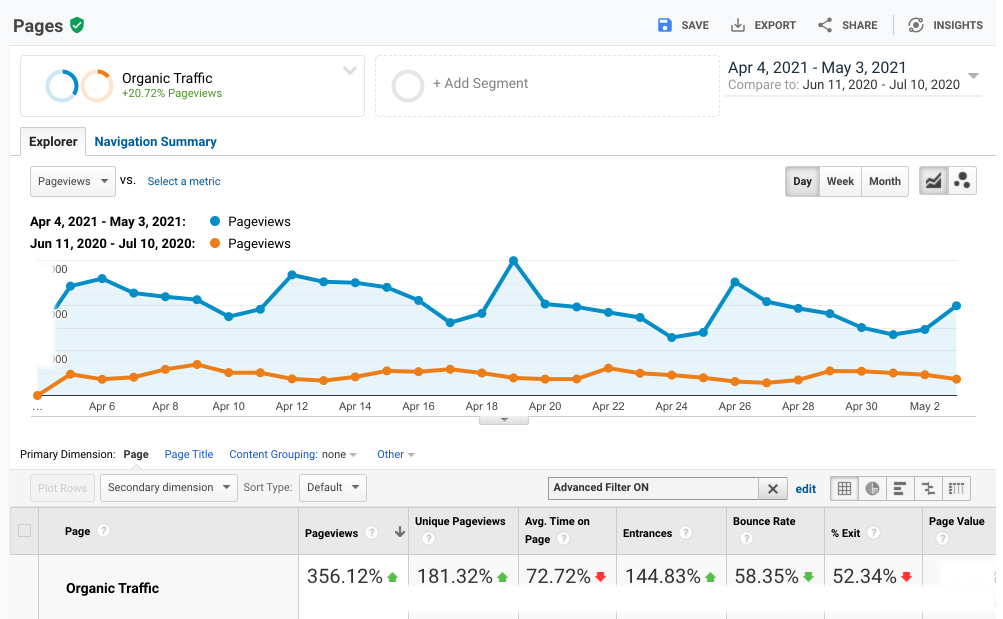Clear the Advanced Filter with X
1003x619 pixels.
tap(772, 489)
